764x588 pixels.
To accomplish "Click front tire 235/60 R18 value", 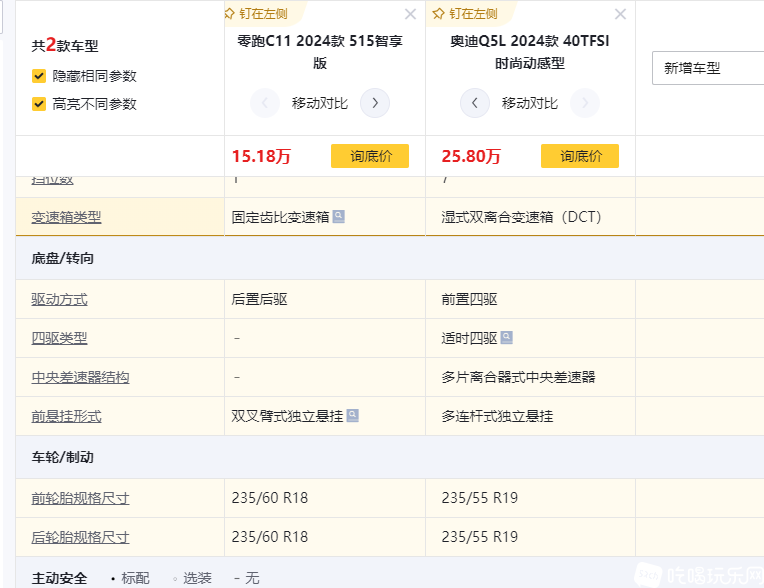I will click(x=269, y=498).
